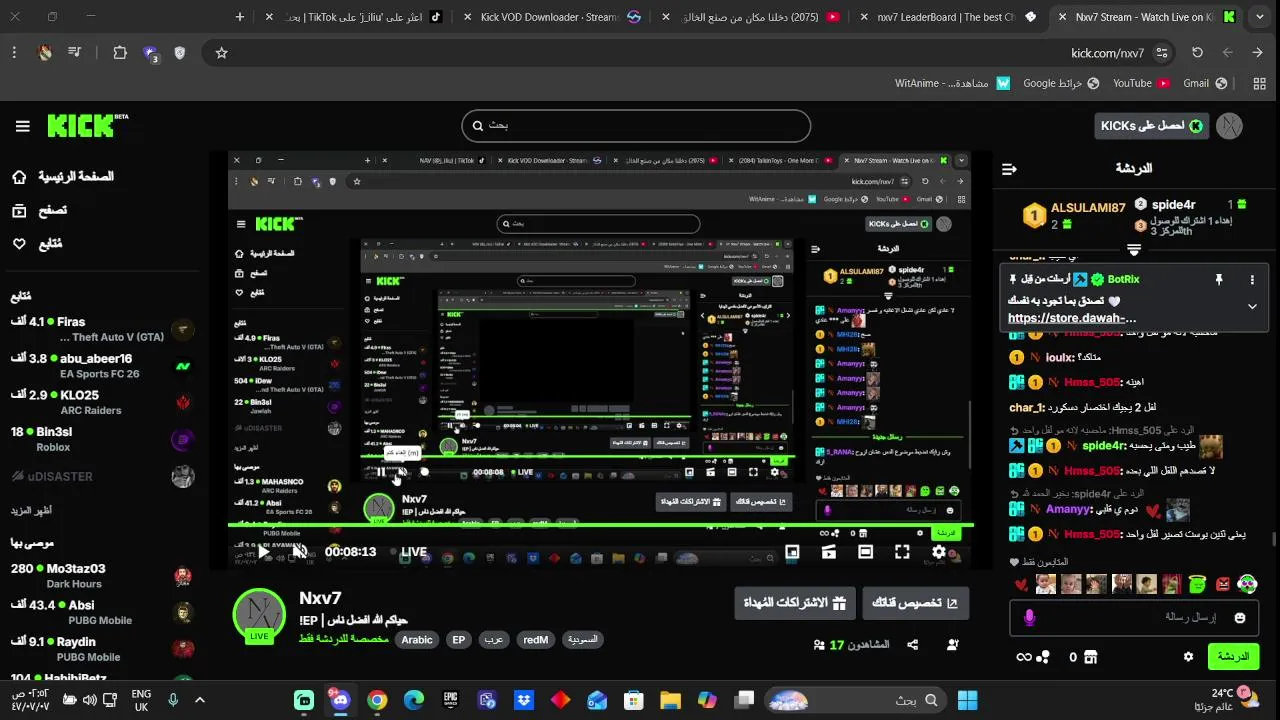Click the Nxv7 channel avatar
1280x720 pixels.
[x=259, y=615]
